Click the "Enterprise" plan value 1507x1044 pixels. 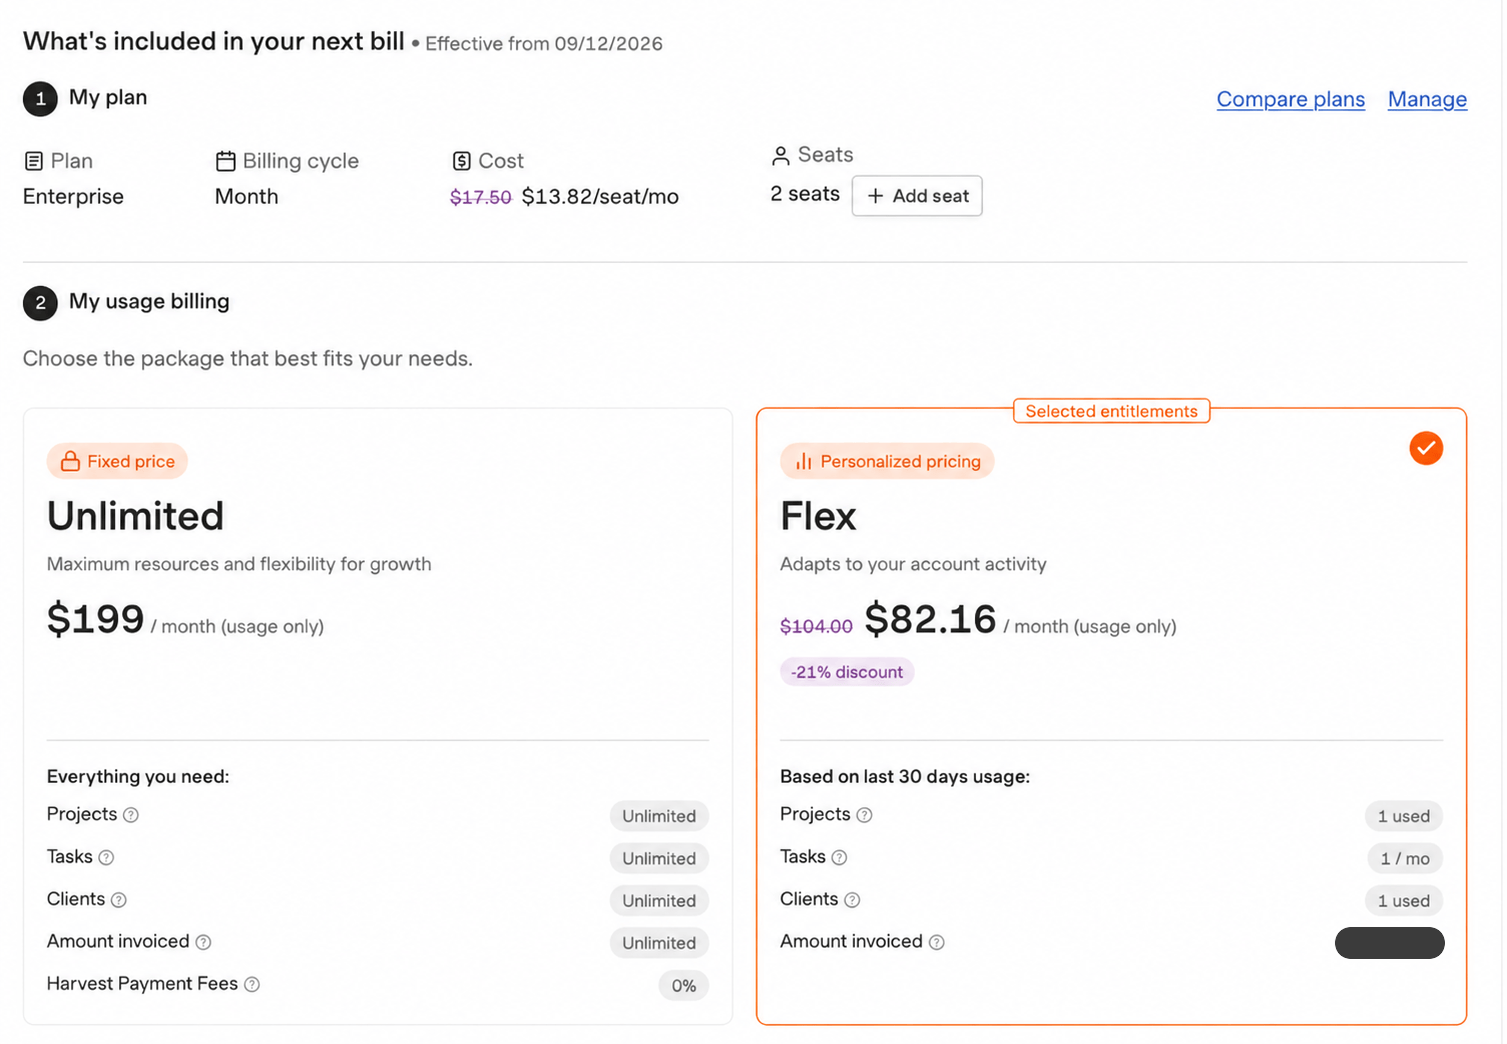[x=73, y=196]
